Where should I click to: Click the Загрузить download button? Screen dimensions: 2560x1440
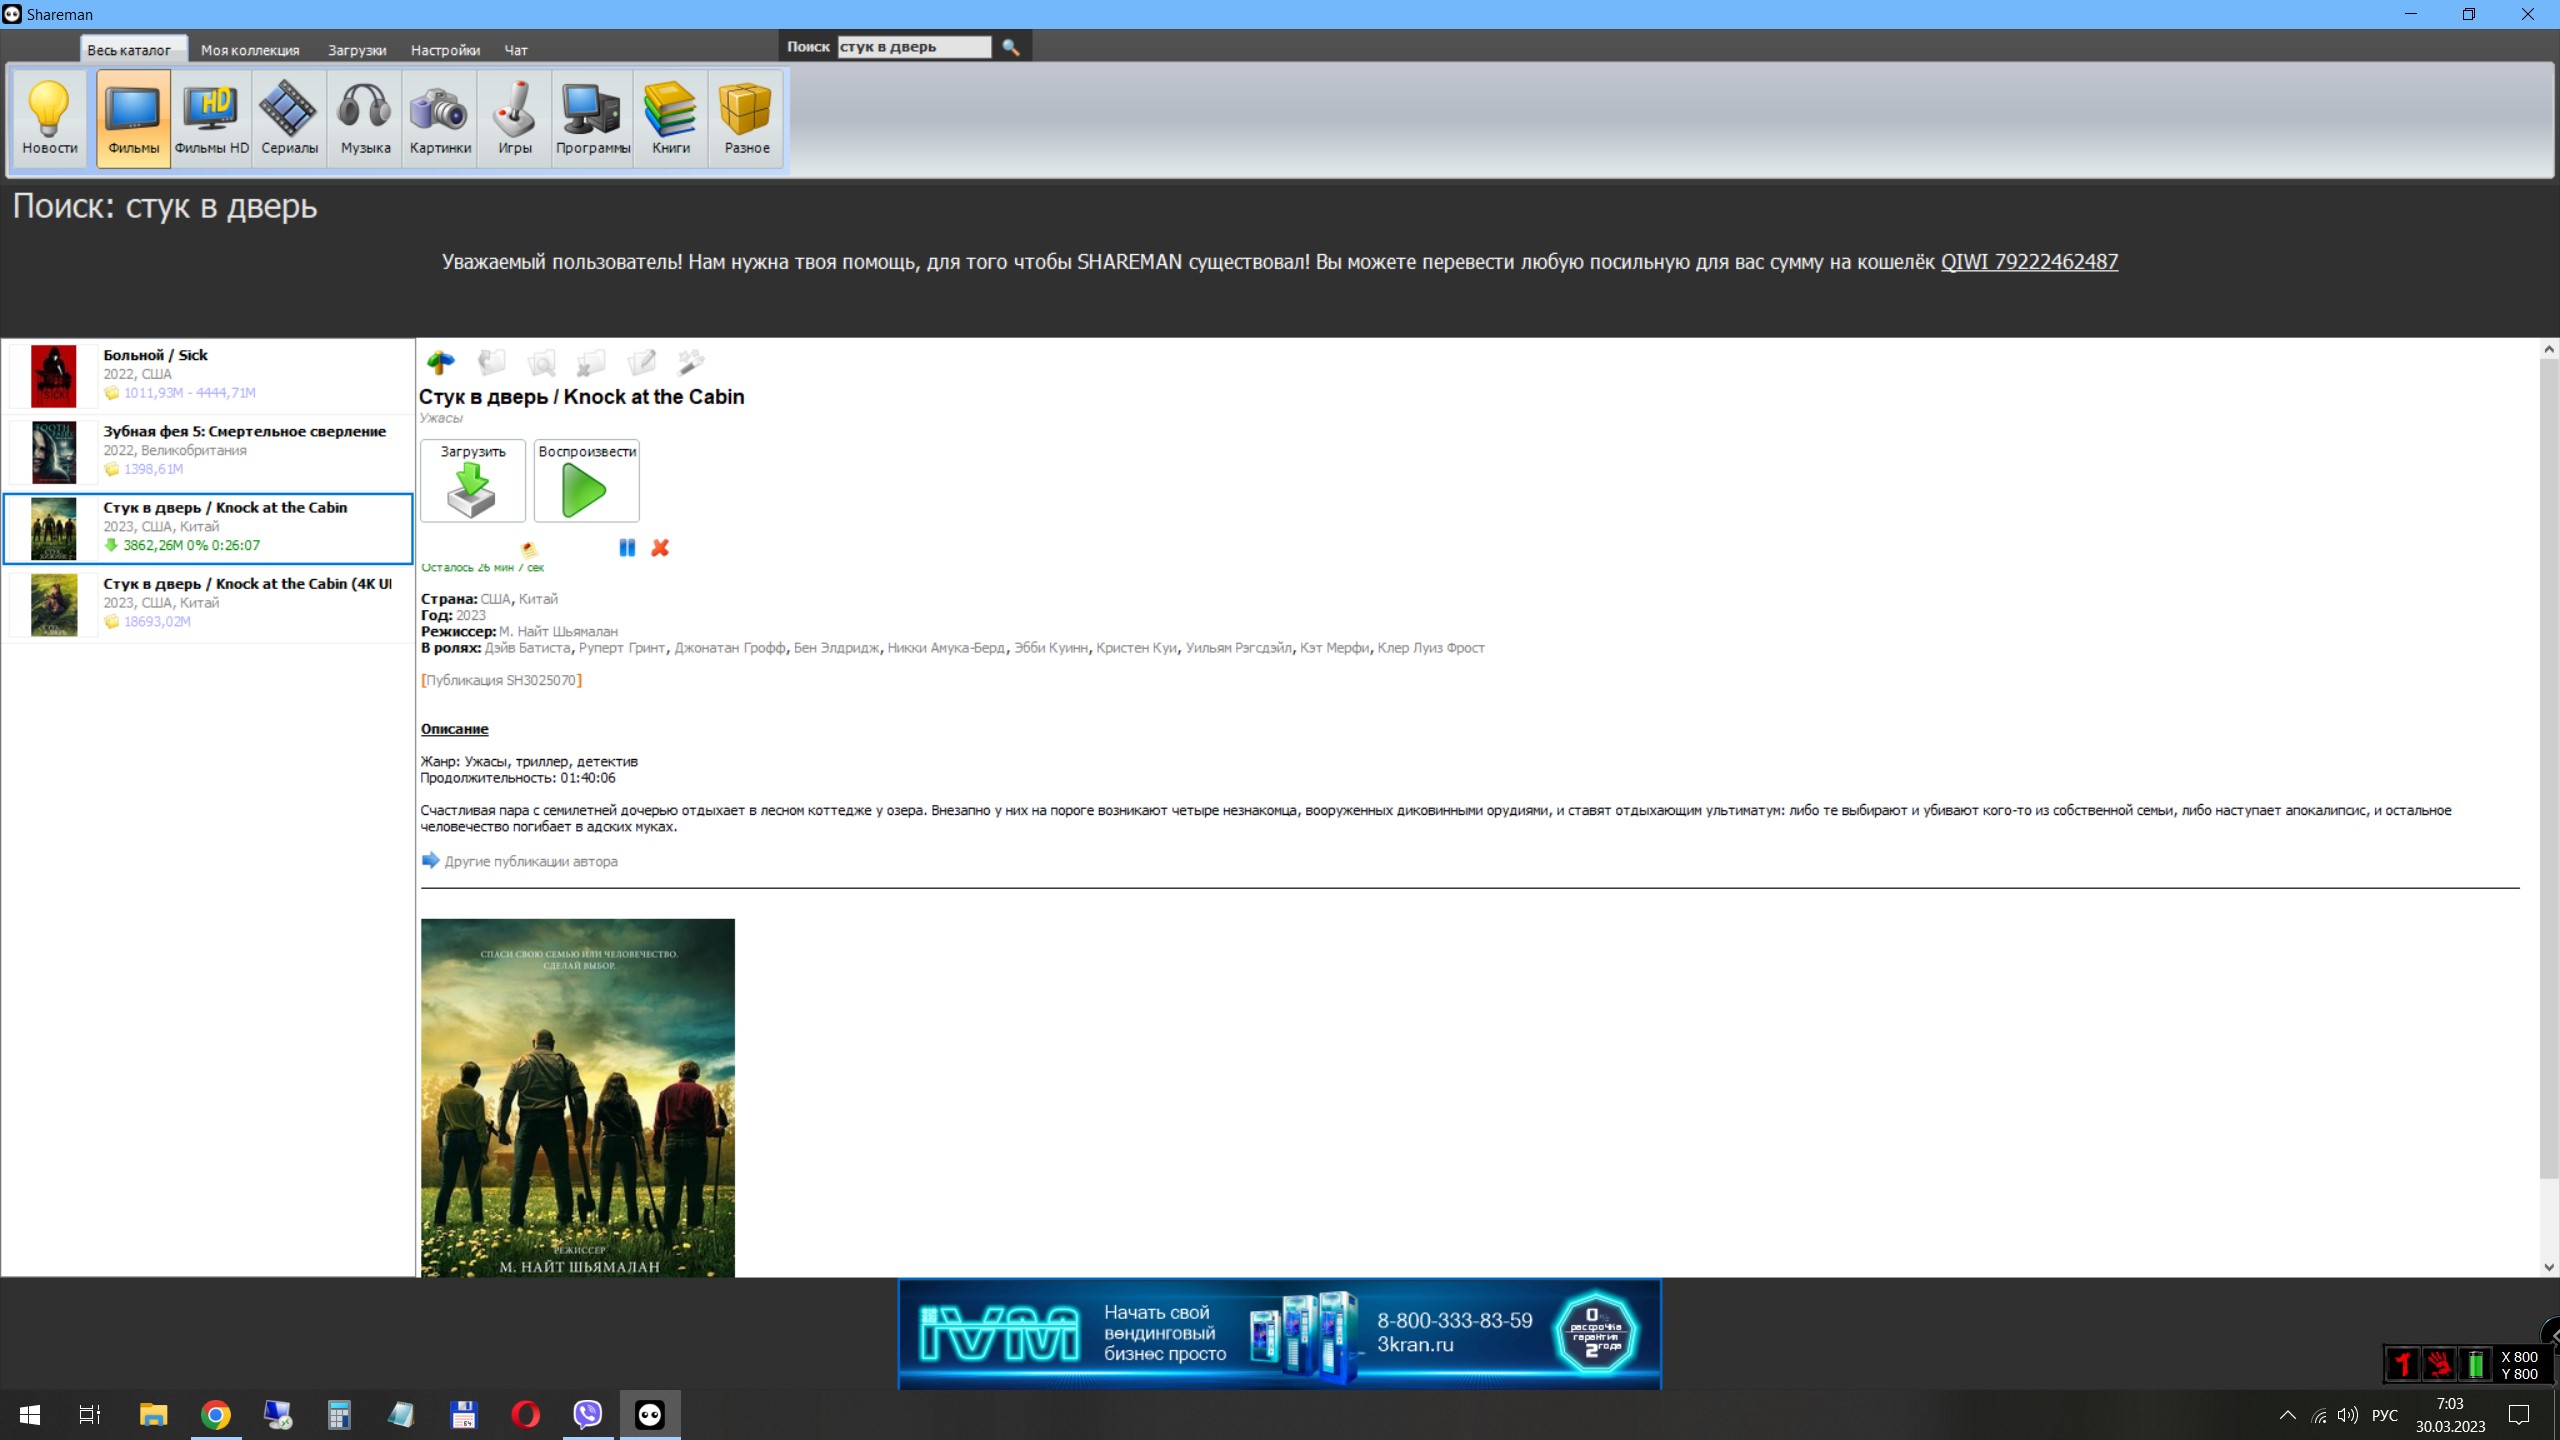point(473,481)
